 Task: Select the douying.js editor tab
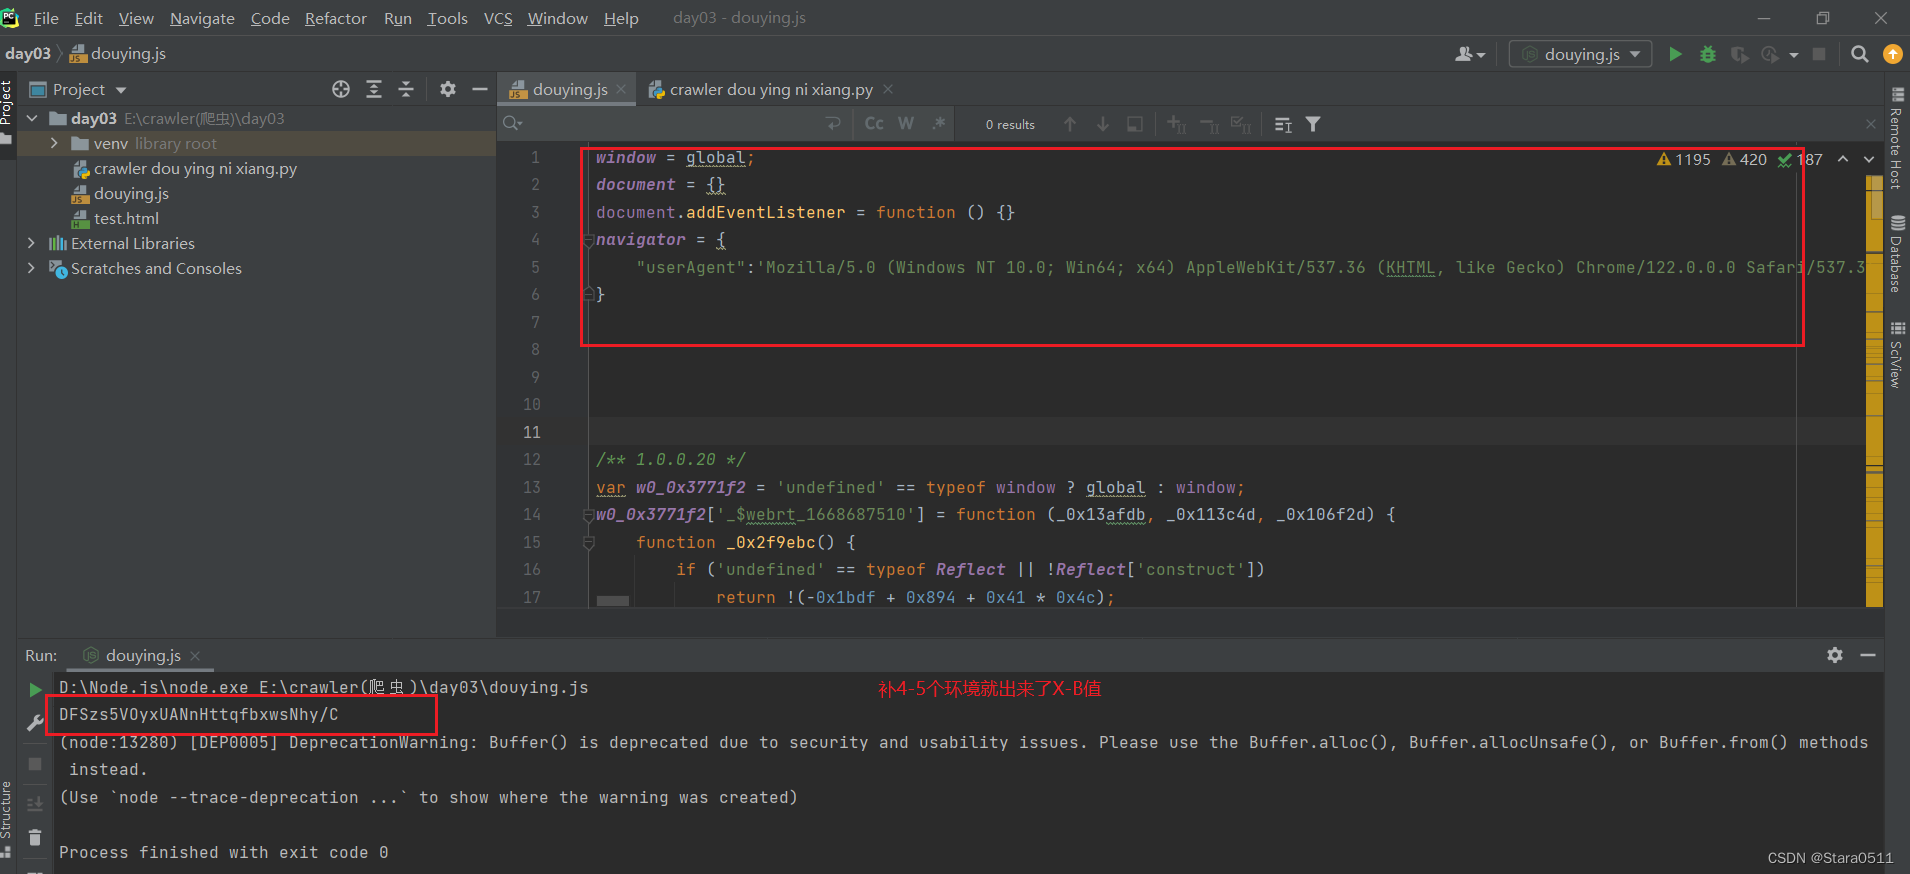(x=569, y=89)
